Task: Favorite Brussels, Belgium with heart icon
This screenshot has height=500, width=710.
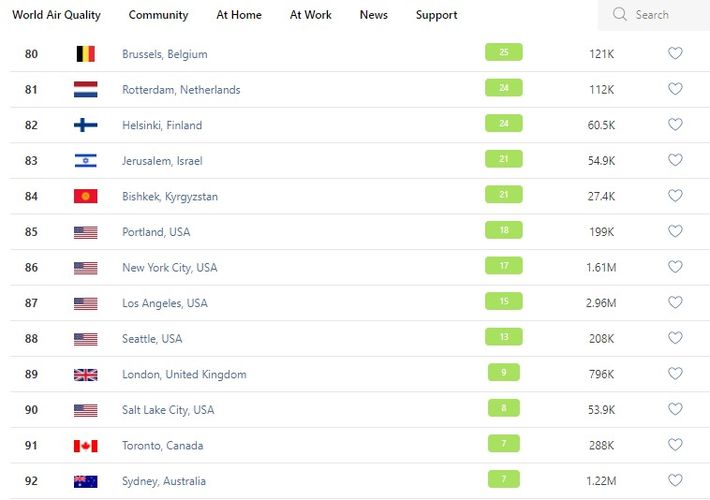Action: pyautogui.click(x=675, y=53)
